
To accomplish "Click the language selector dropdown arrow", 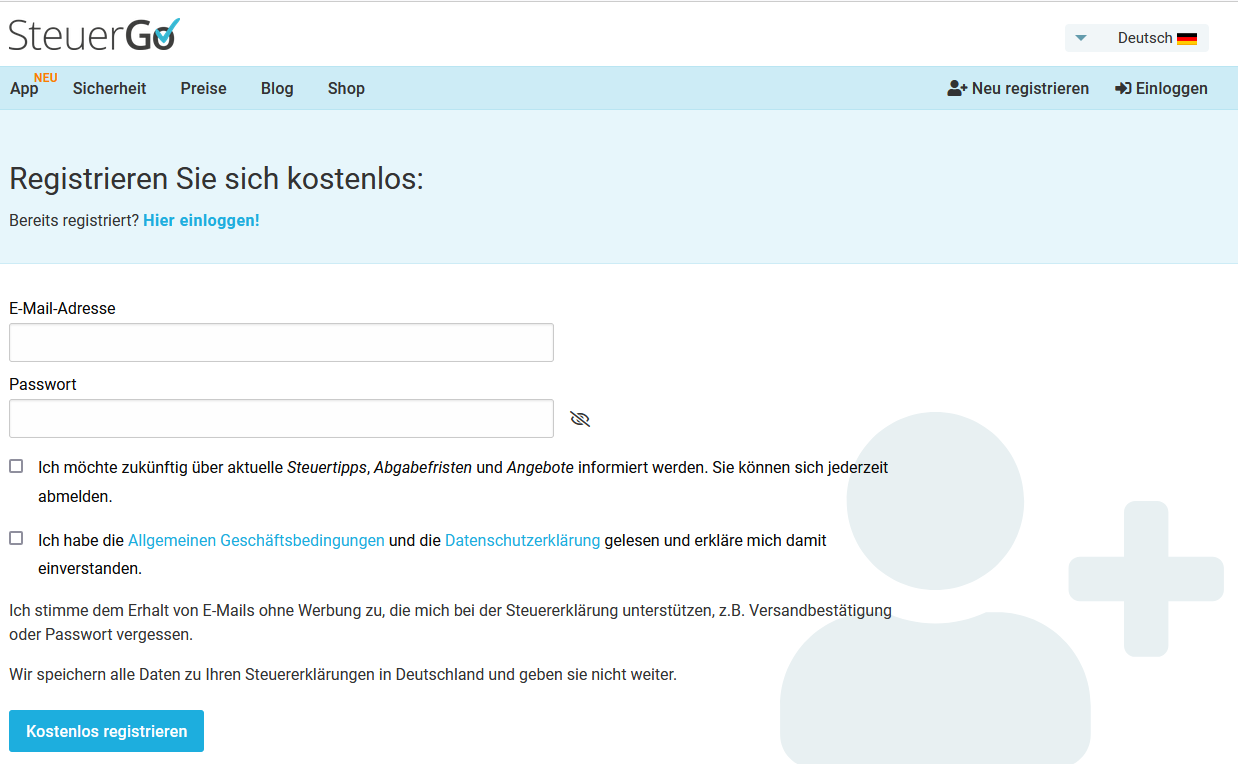I will point(1080,38).
